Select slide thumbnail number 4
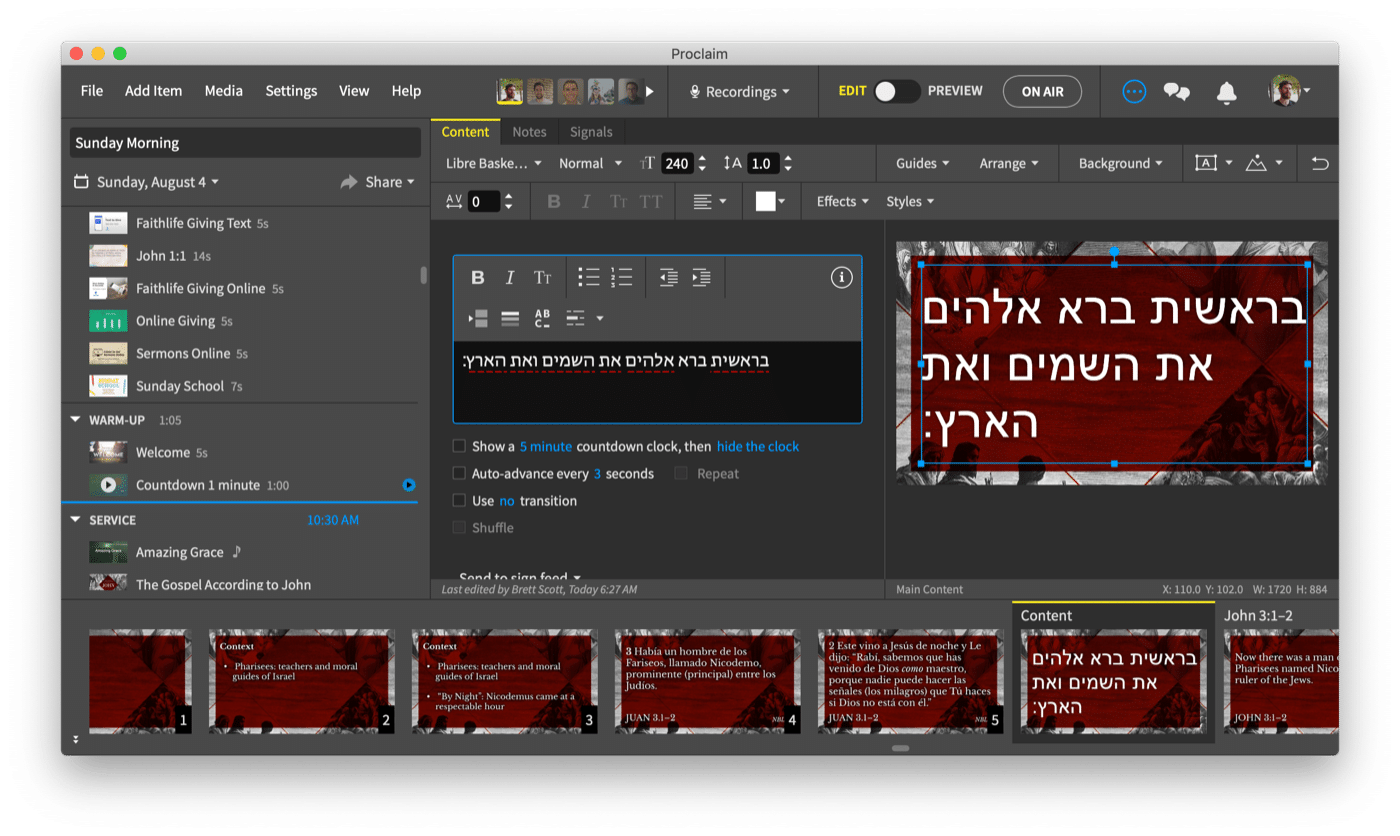This screenshot has width=1400, height=836. (707, 681)
